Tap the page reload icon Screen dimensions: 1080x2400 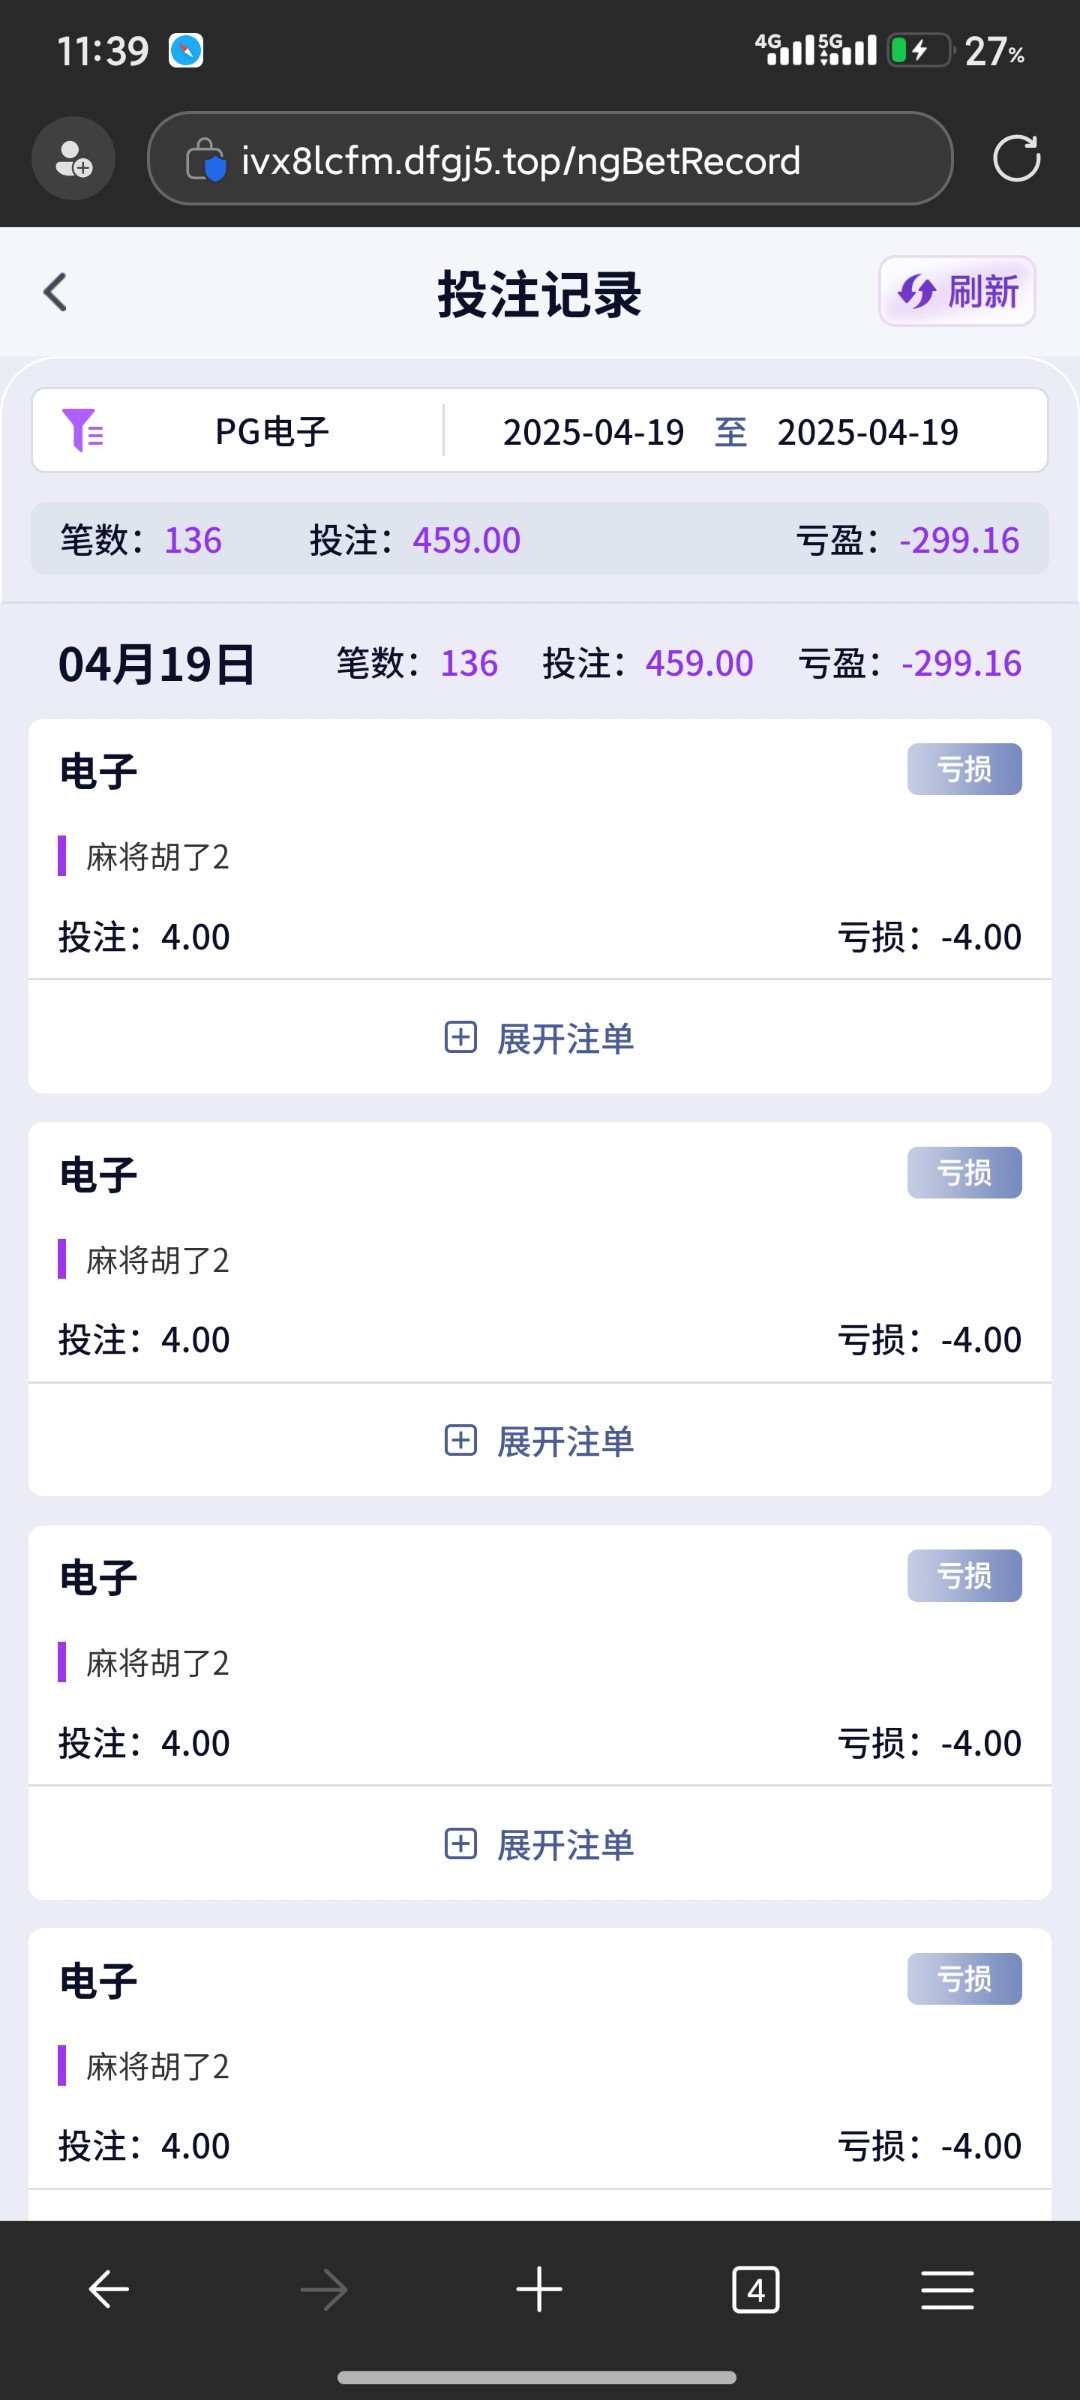click(x=1016, y=159)
